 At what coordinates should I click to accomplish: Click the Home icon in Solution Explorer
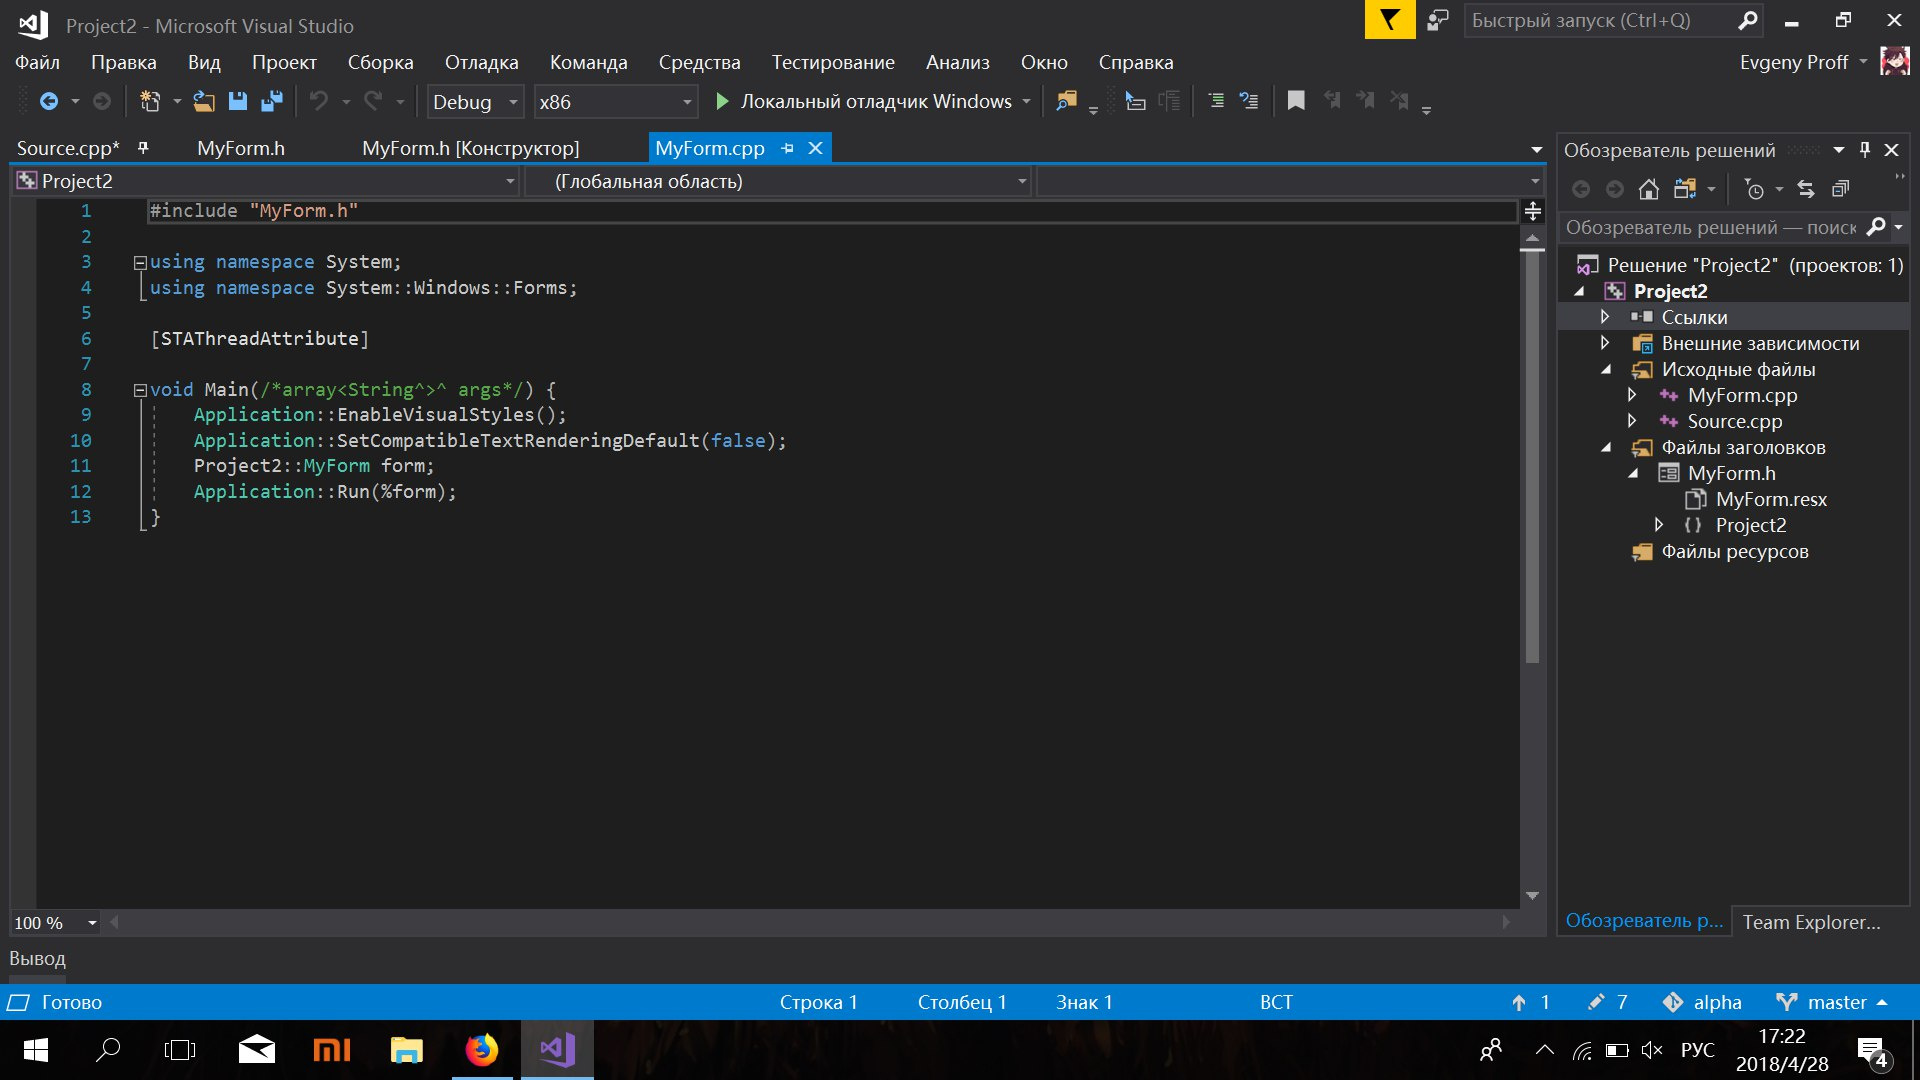pos(1649,189)
